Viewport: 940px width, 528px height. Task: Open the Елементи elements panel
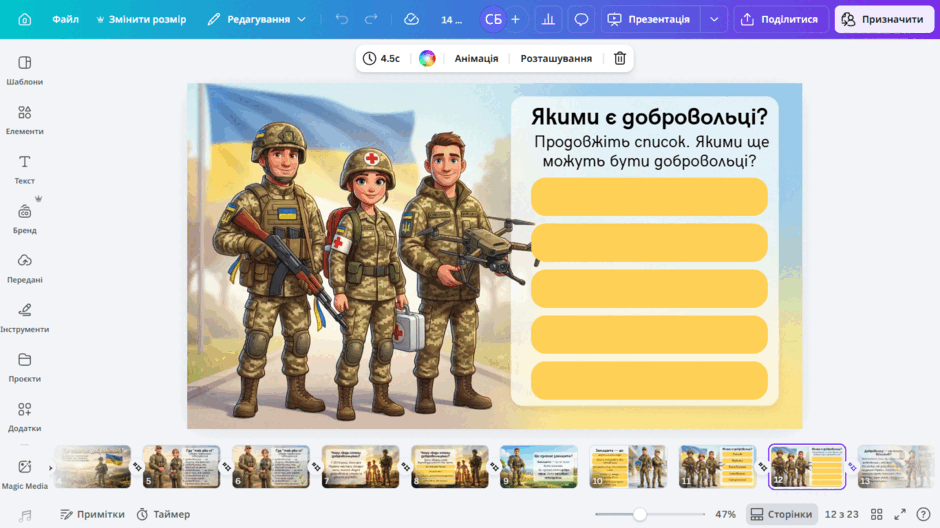25,120
